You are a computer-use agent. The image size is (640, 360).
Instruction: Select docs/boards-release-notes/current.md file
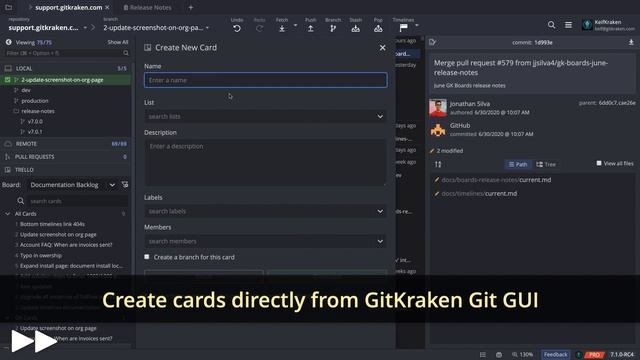(x=496, y=180)
